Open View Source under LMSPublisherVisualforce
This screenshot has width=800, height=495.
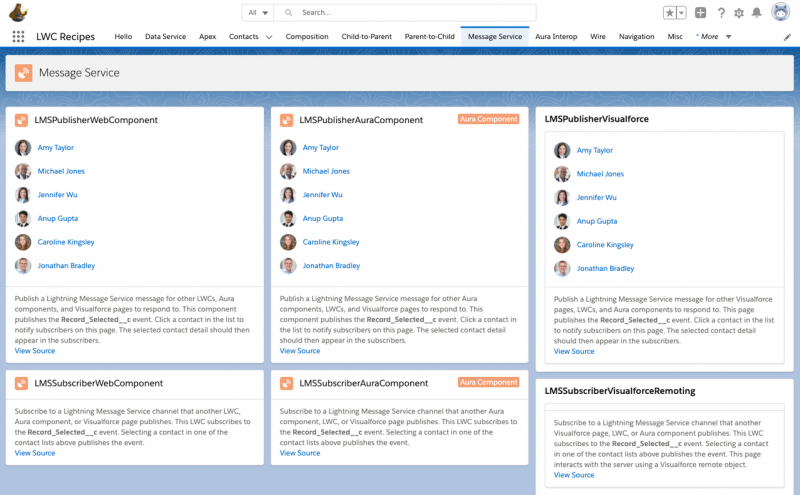point(574,352)
